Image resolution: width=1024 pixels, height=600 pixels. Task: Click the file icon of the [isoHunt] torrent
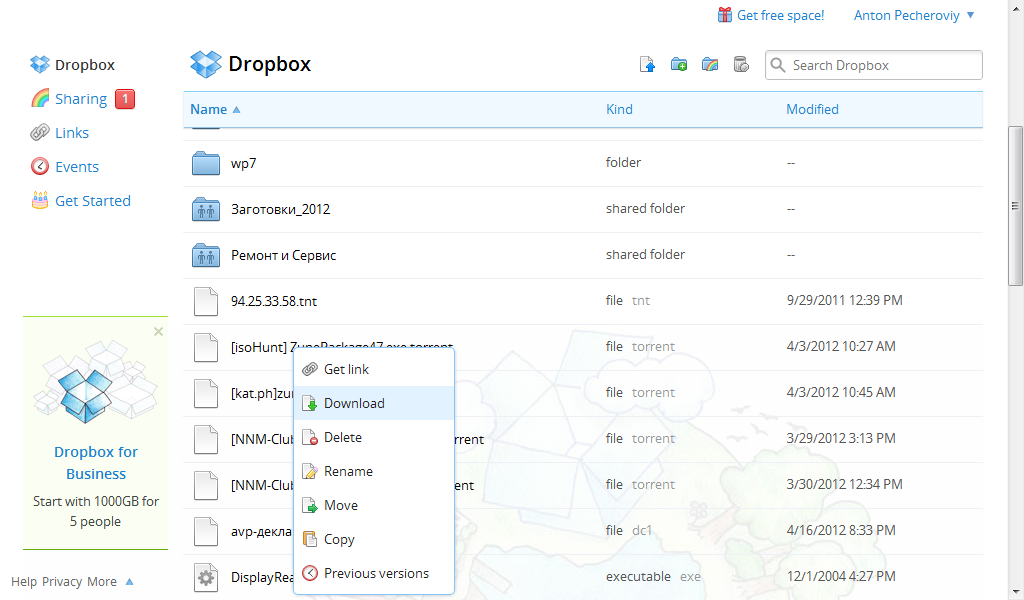coord(206,347)
